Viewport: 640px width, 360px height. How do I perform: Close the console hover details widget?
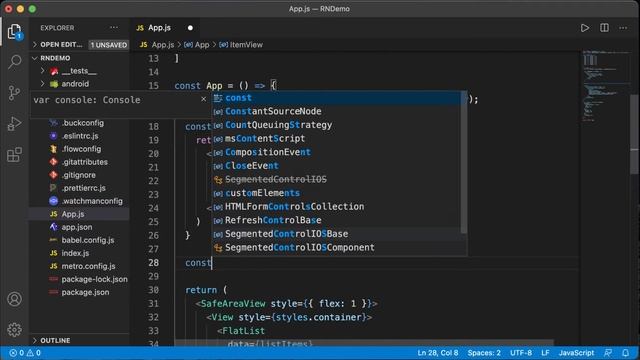[203, 99]
